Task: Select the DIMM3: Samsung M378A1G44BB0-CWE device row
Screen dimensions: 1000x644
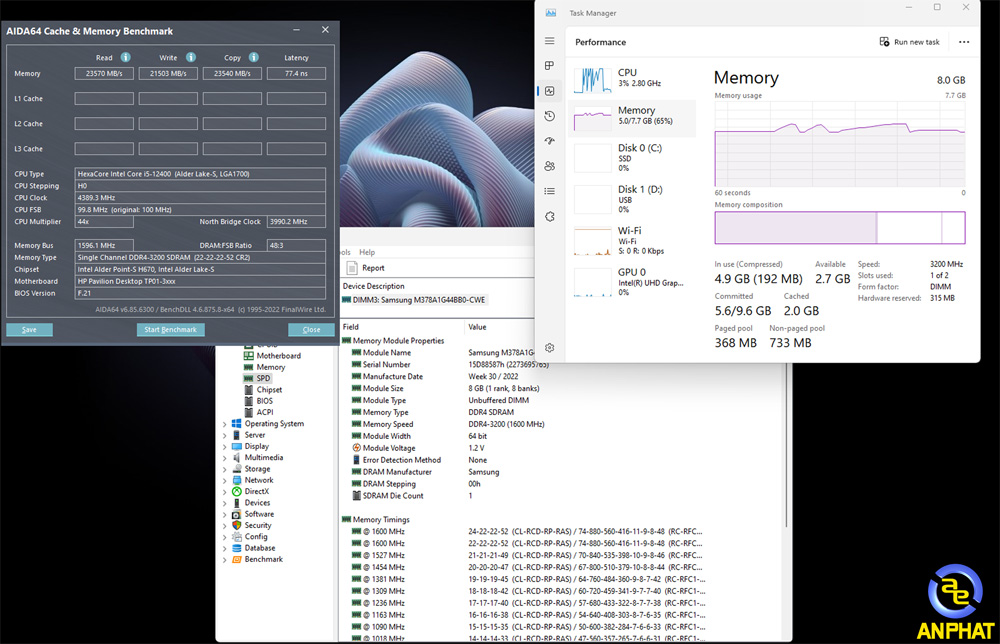Action: point(415,300)
